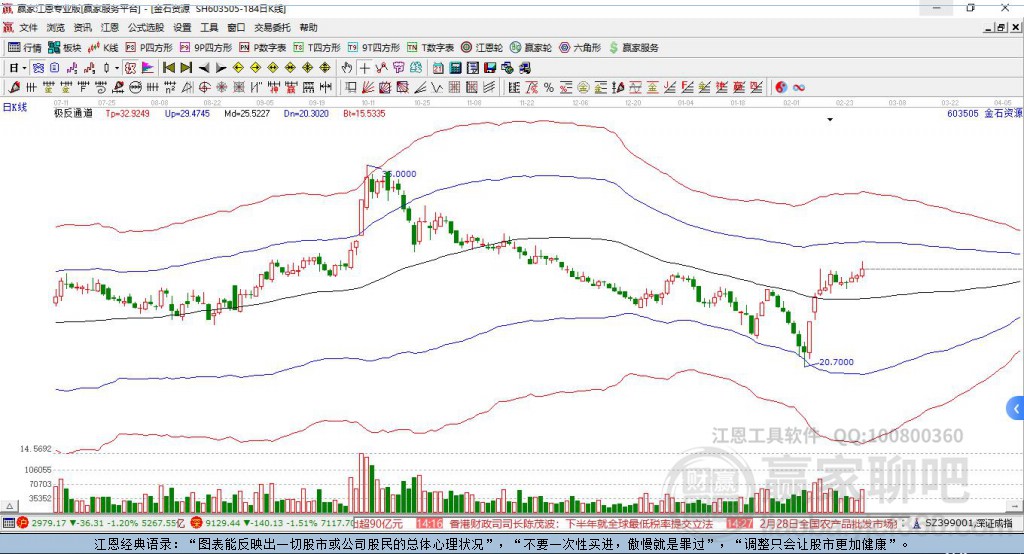Open the T数字表 number table

(430, 48)
